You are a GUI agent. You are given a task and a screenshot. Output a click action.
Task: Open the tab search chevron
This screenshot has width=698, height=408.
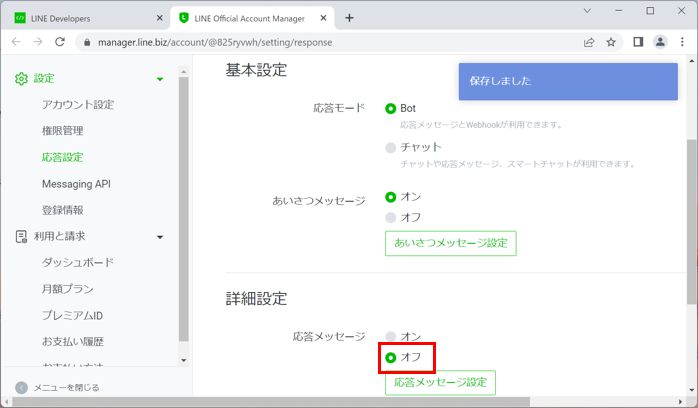587,11
